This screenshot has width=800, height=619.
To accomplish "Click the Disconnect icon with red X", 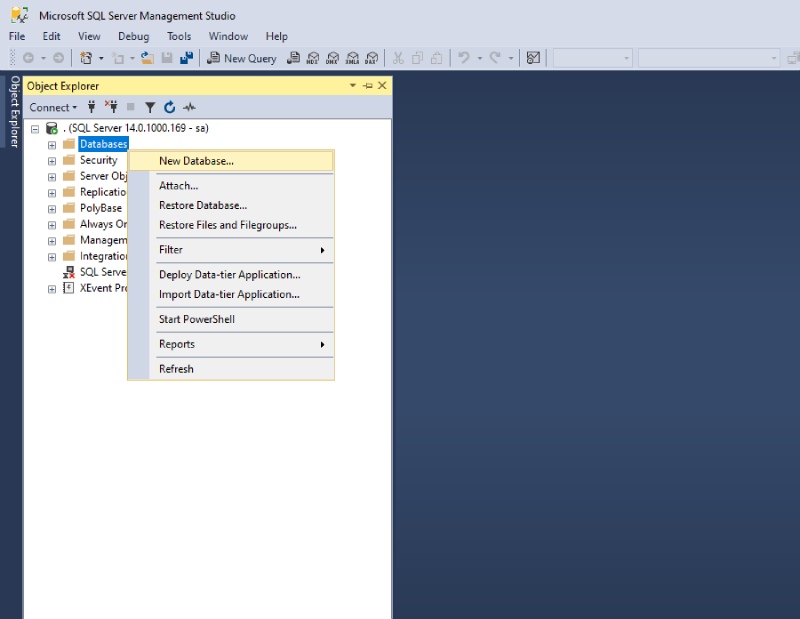I will 110,107.
